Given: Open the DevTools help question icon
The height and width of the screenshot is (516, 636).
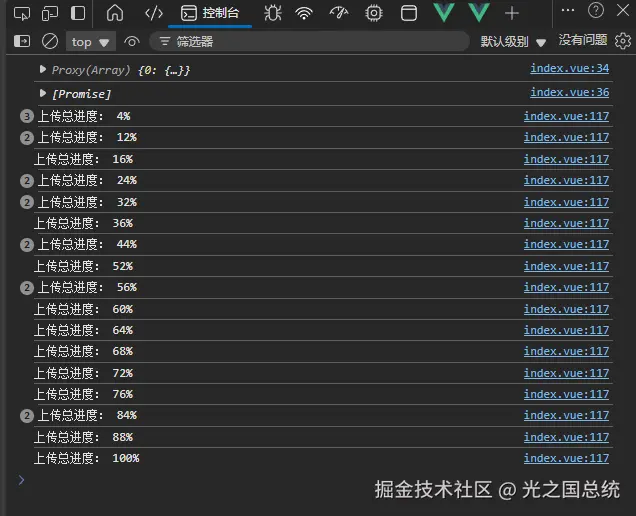Looking at the screenshot, I should pyautogui.click(x=596, y=10).
